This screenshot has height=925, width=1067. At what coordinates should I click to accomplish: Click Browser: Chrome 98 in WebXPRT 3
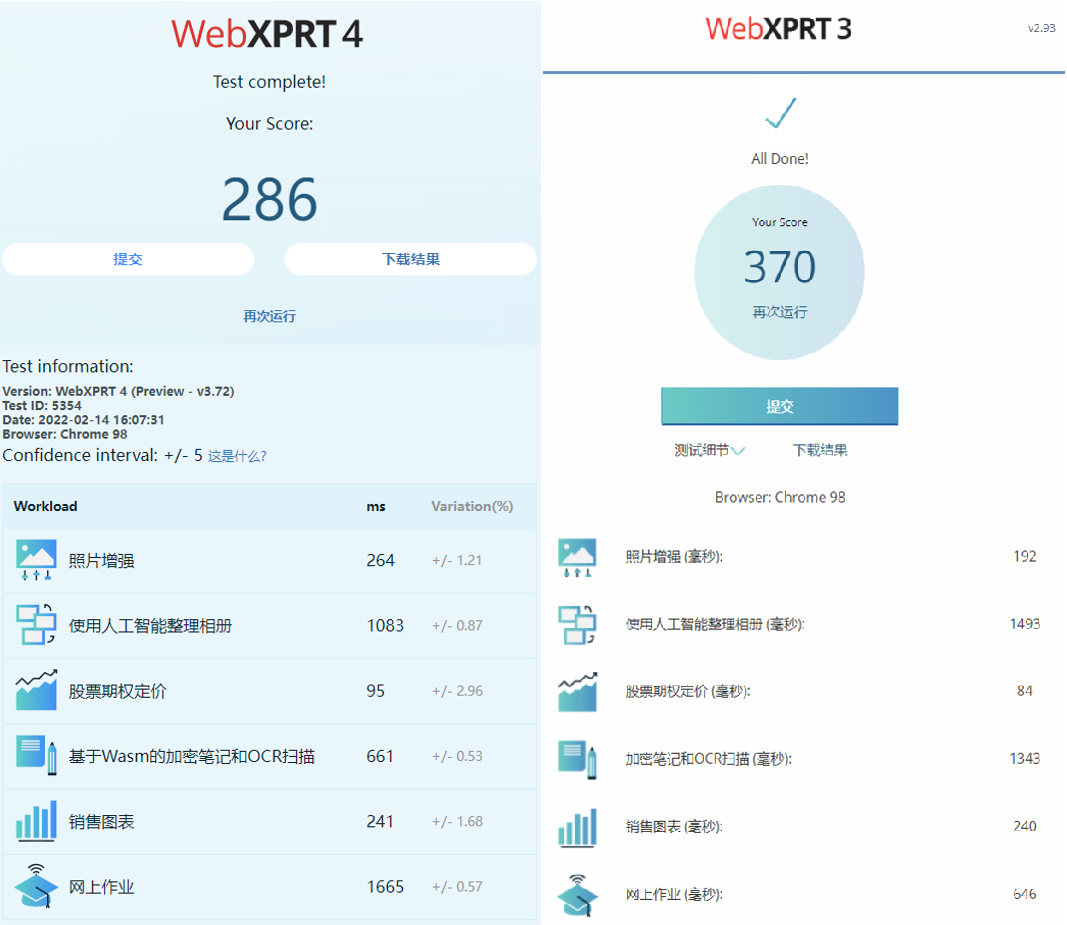tap(780, 498)
